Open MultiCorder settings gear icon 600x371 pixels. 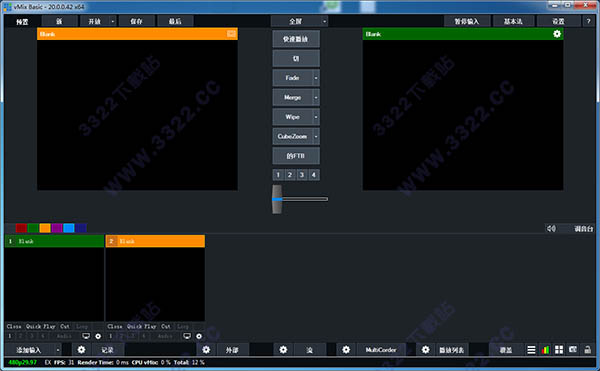(346, 350)
